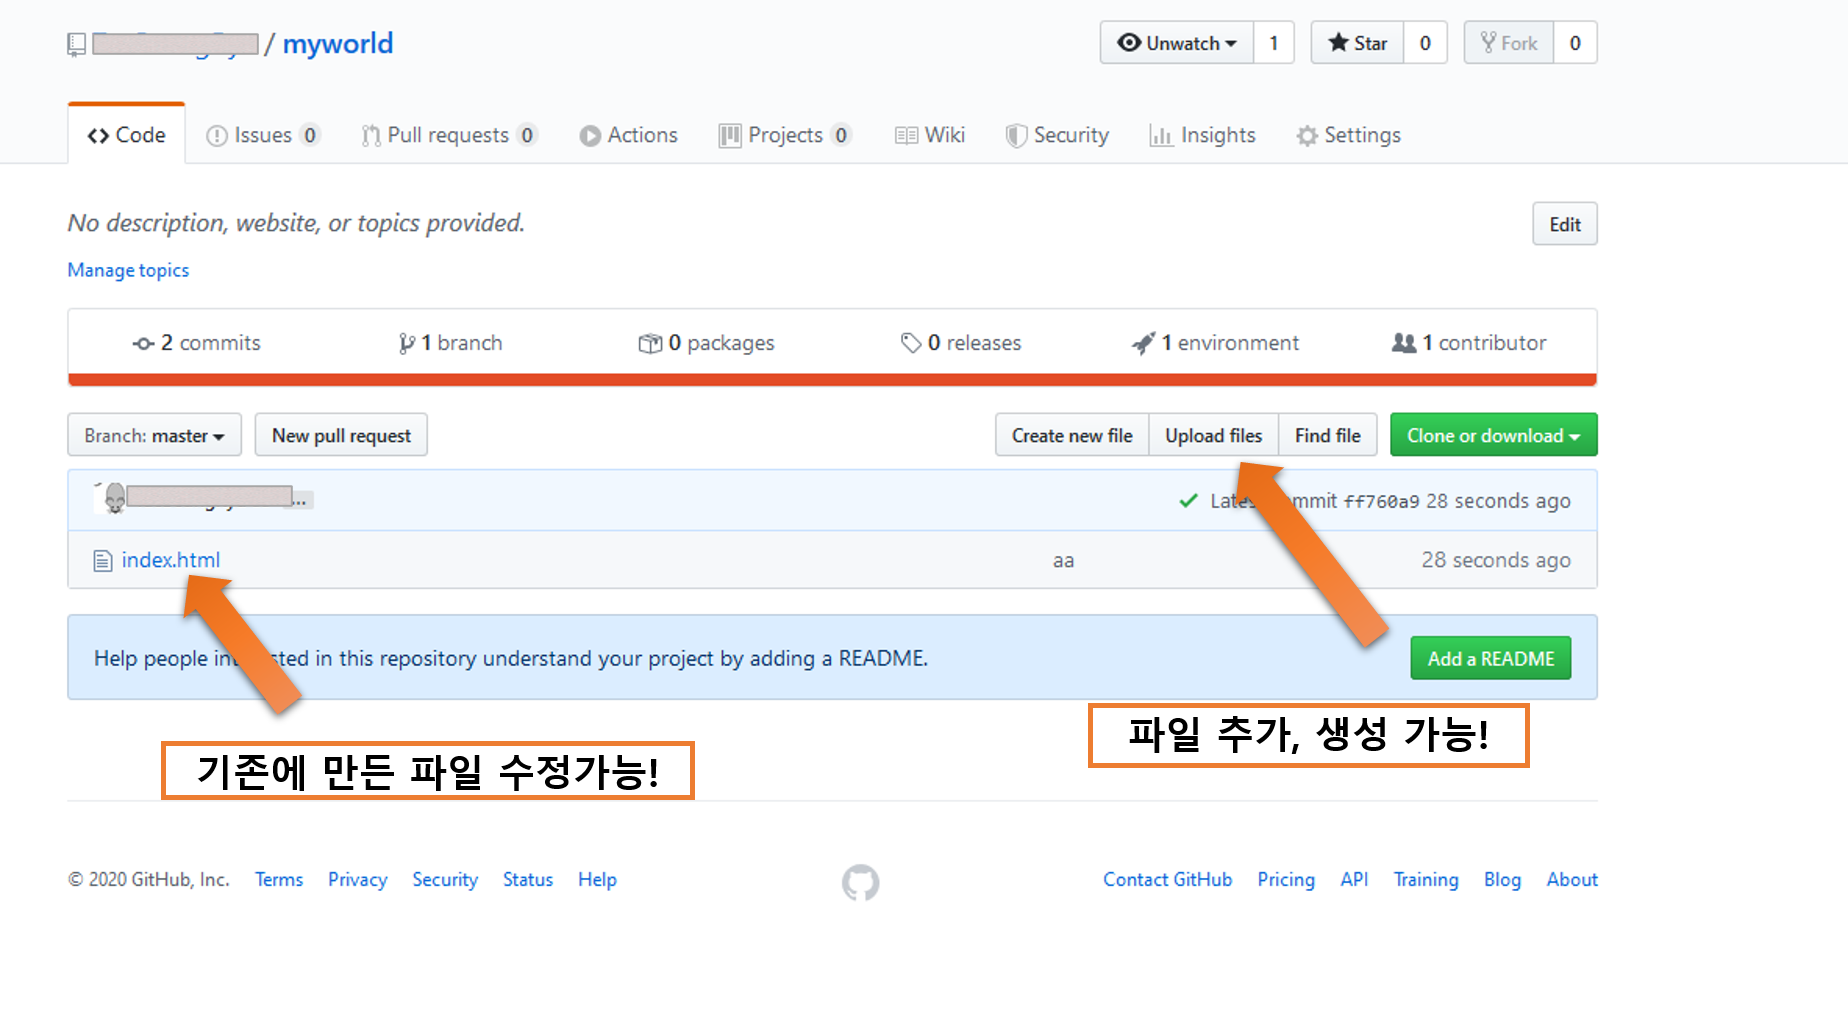Open commit hash ff760a9

[1380, 501]
